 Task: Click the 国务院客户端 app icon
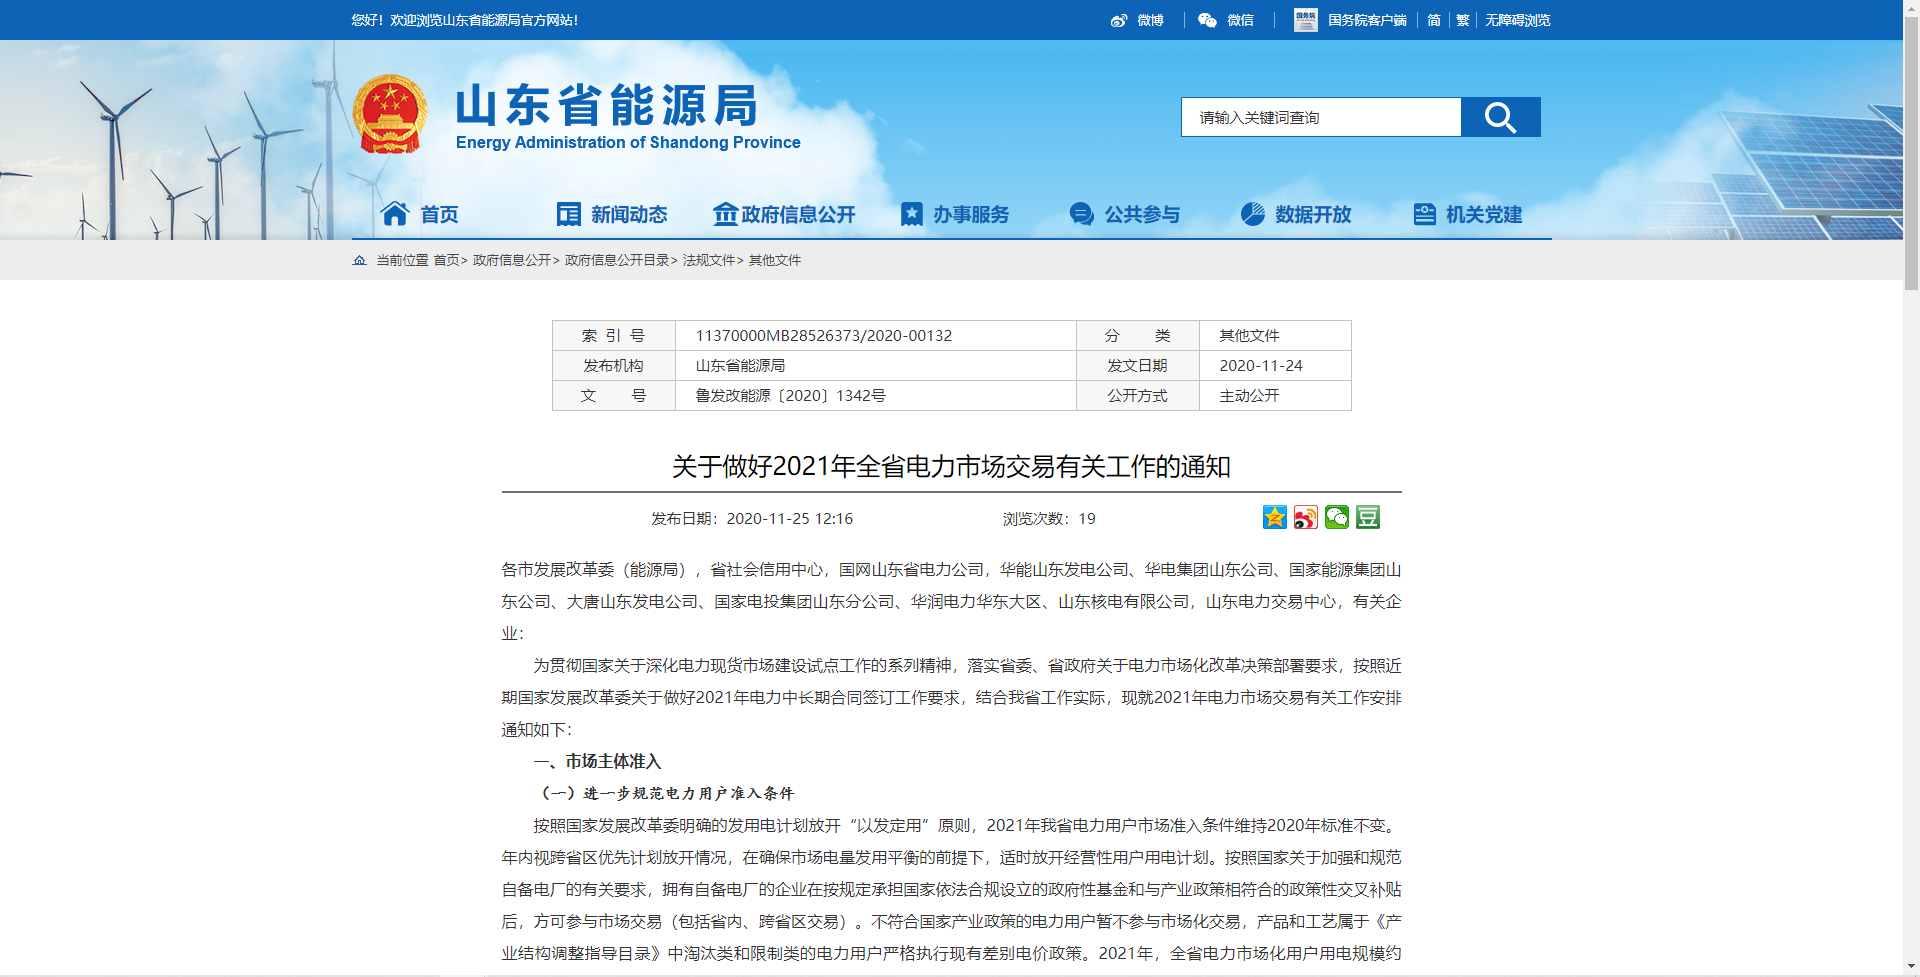click(x=1305, y=20)
